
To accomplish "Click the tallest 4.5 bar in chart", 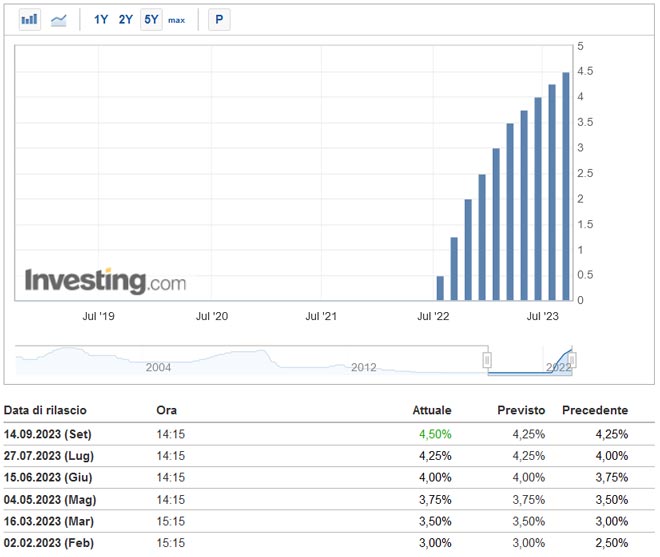I will (x=566, y=186).
